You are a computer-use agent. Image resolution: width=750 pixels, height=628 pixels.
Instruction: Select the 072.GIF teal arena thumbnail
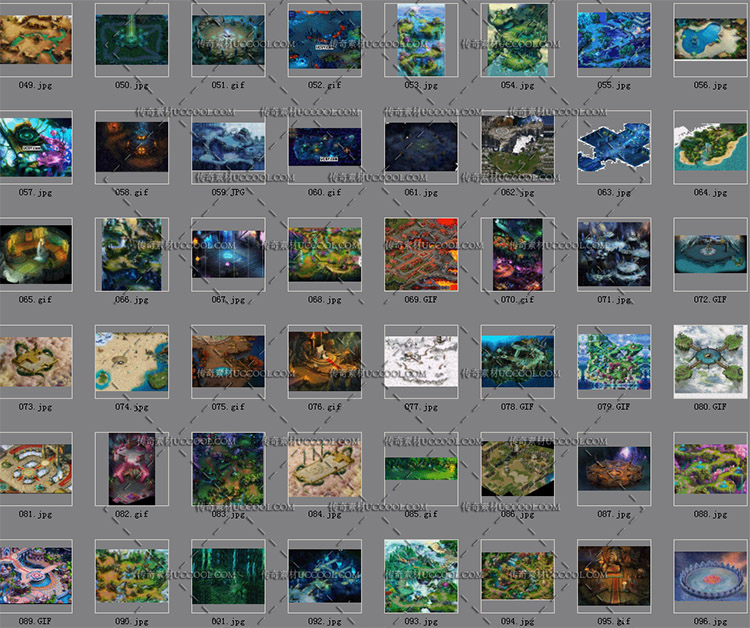[x=710, y=254]
